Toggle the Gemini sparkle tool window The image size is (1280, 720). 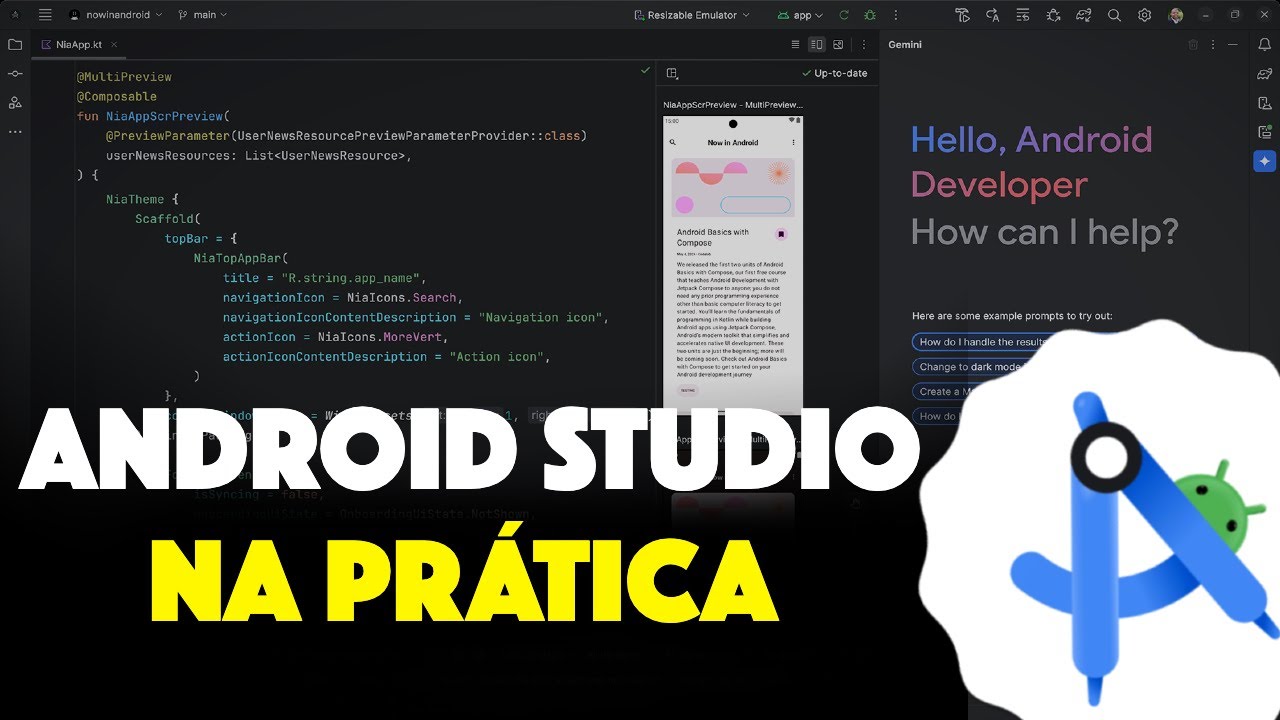click(x=1265, y=161)
